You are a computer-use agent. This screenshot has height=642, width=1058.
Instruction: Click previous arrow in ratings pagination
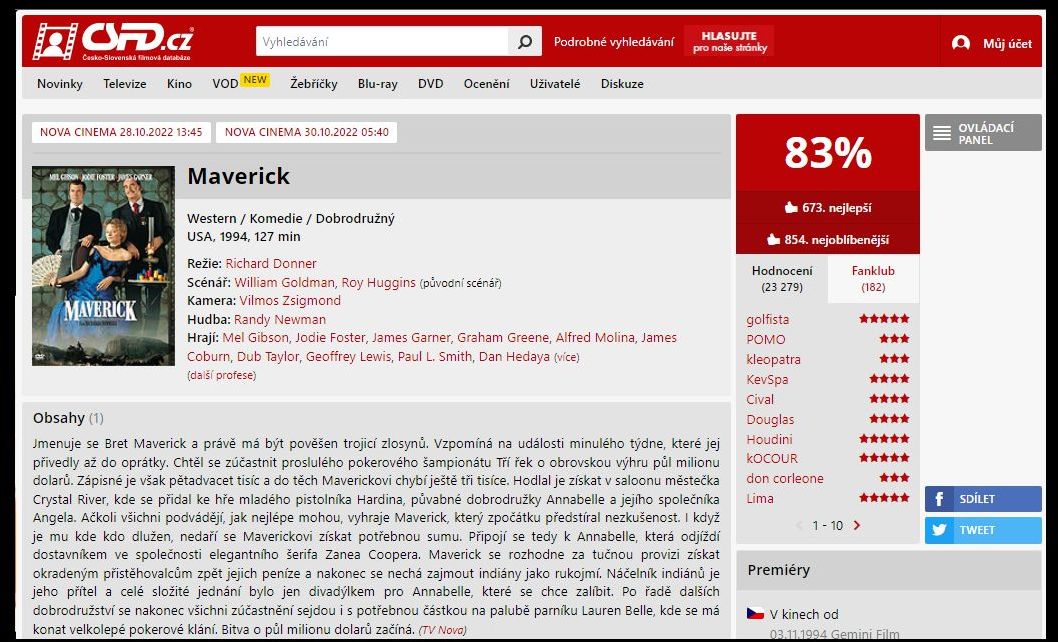point(800,525)
